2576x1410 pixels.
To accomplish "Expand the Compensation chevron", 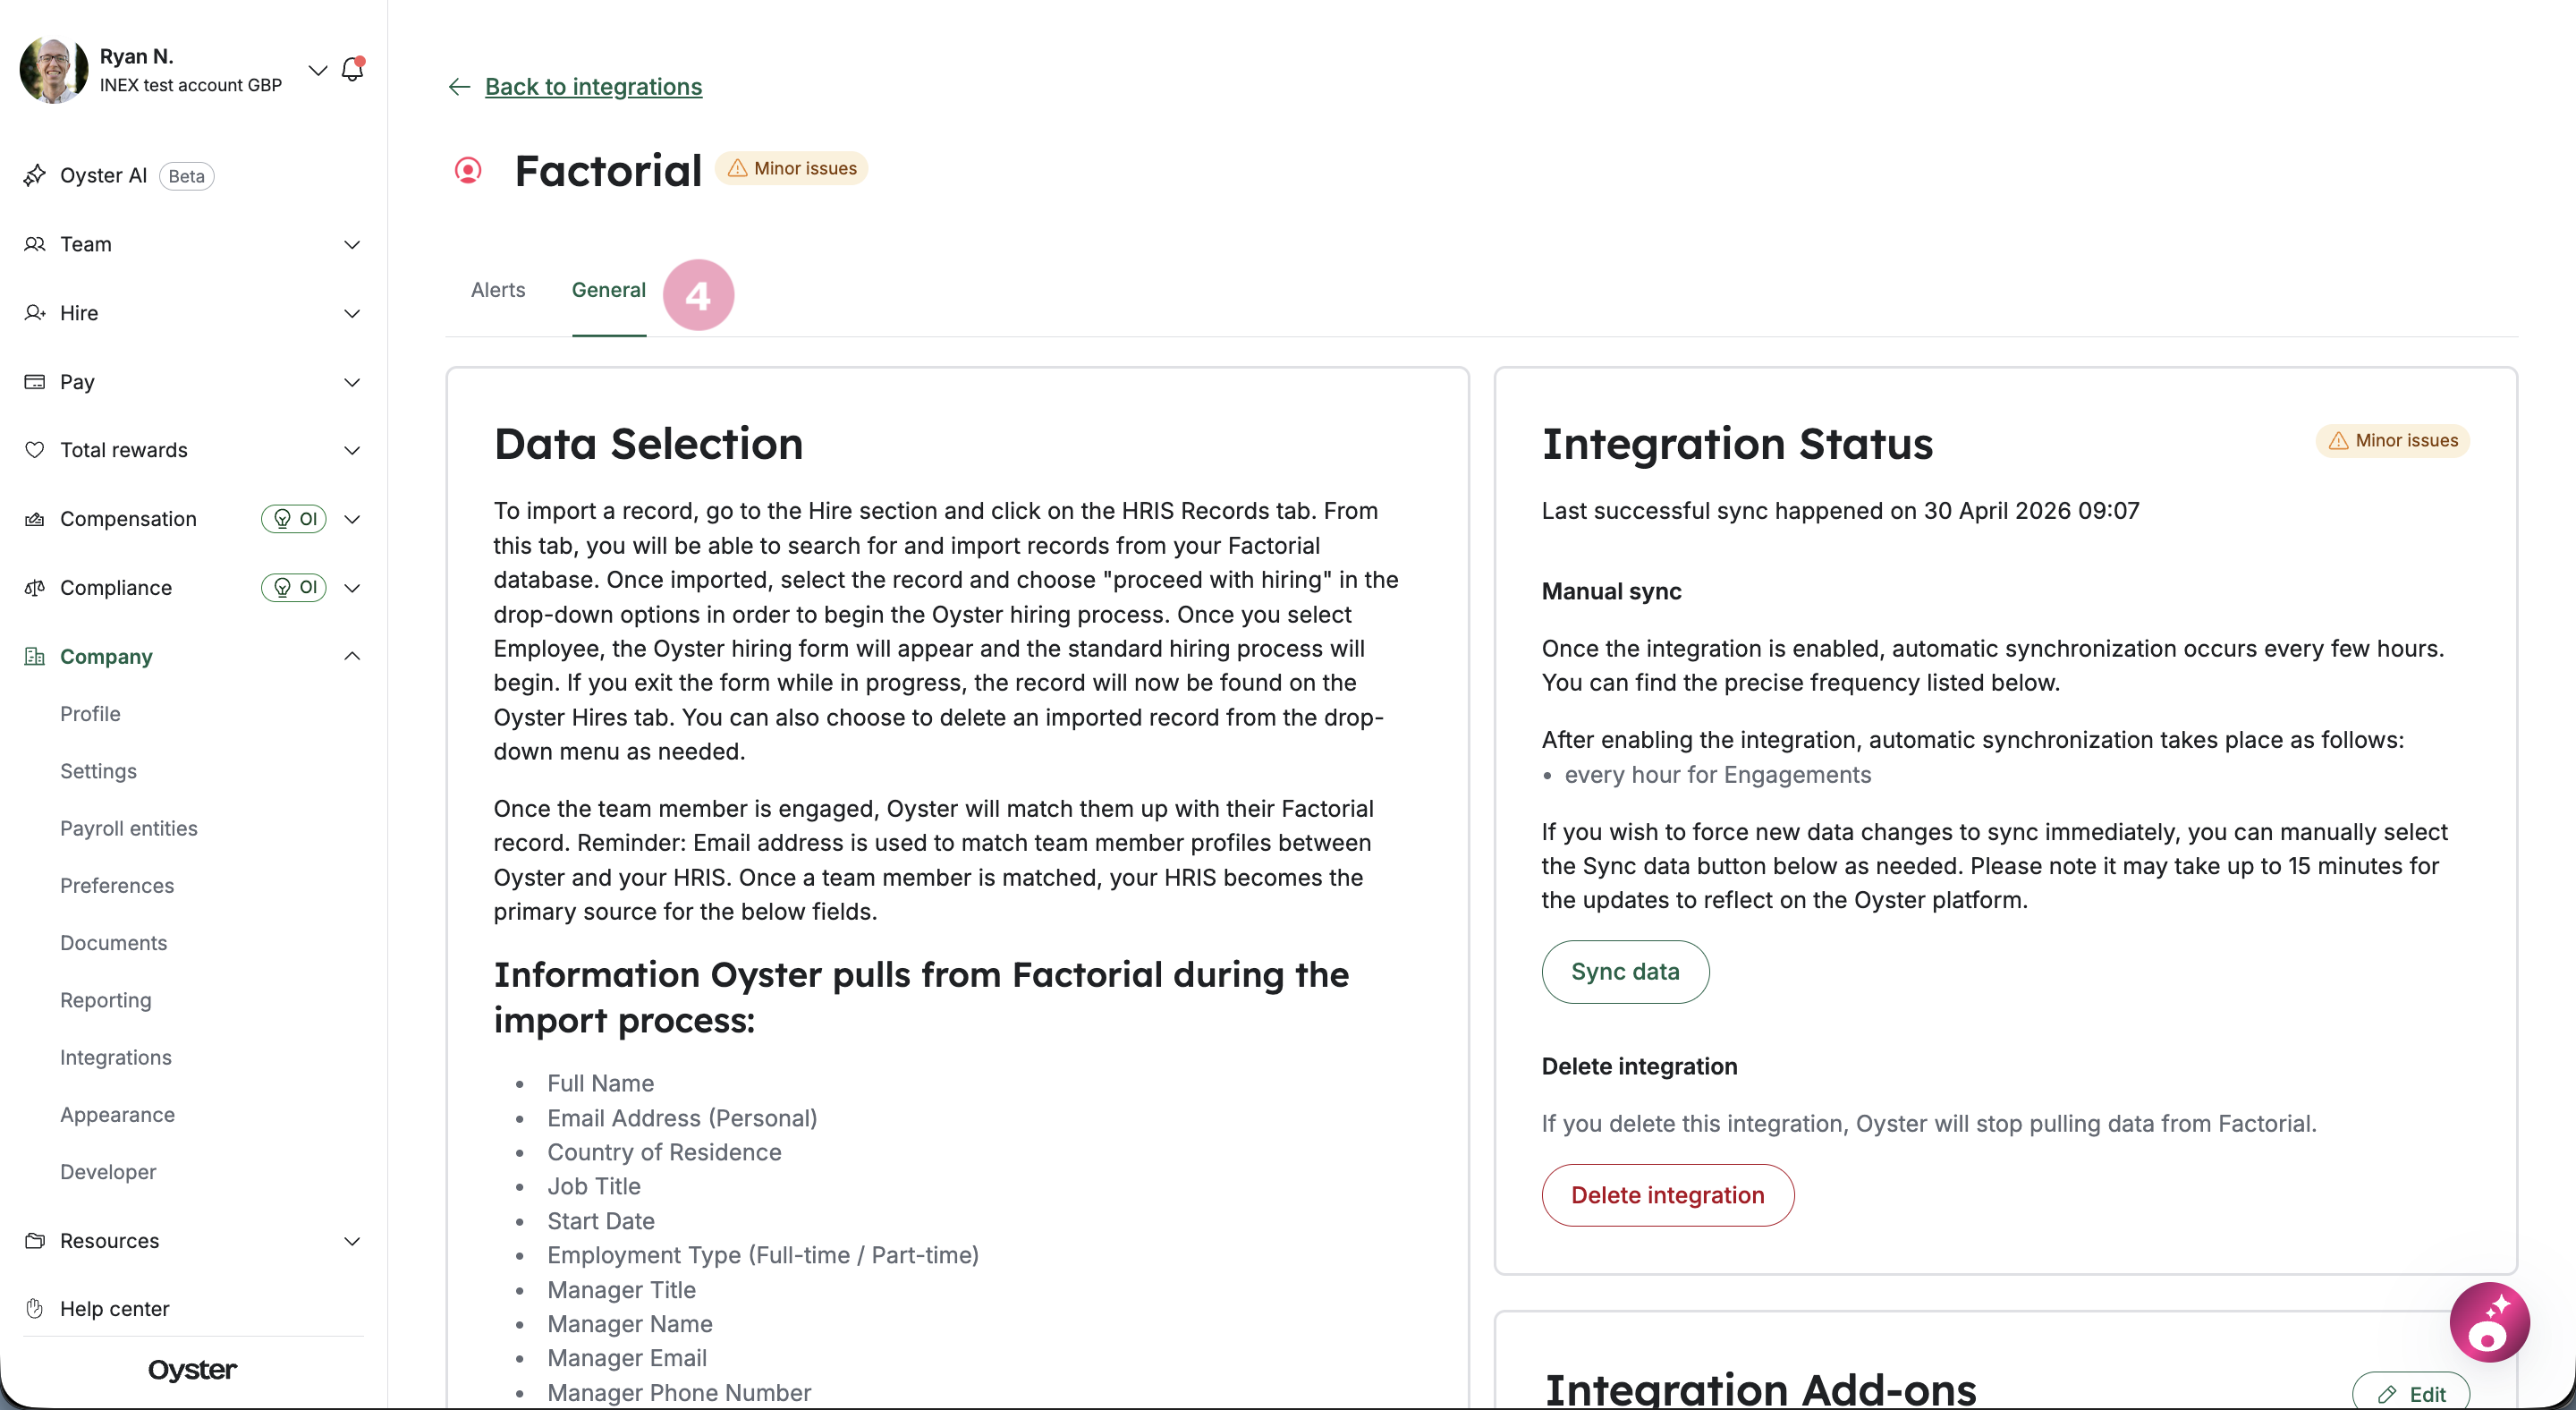I will (352, 519).
